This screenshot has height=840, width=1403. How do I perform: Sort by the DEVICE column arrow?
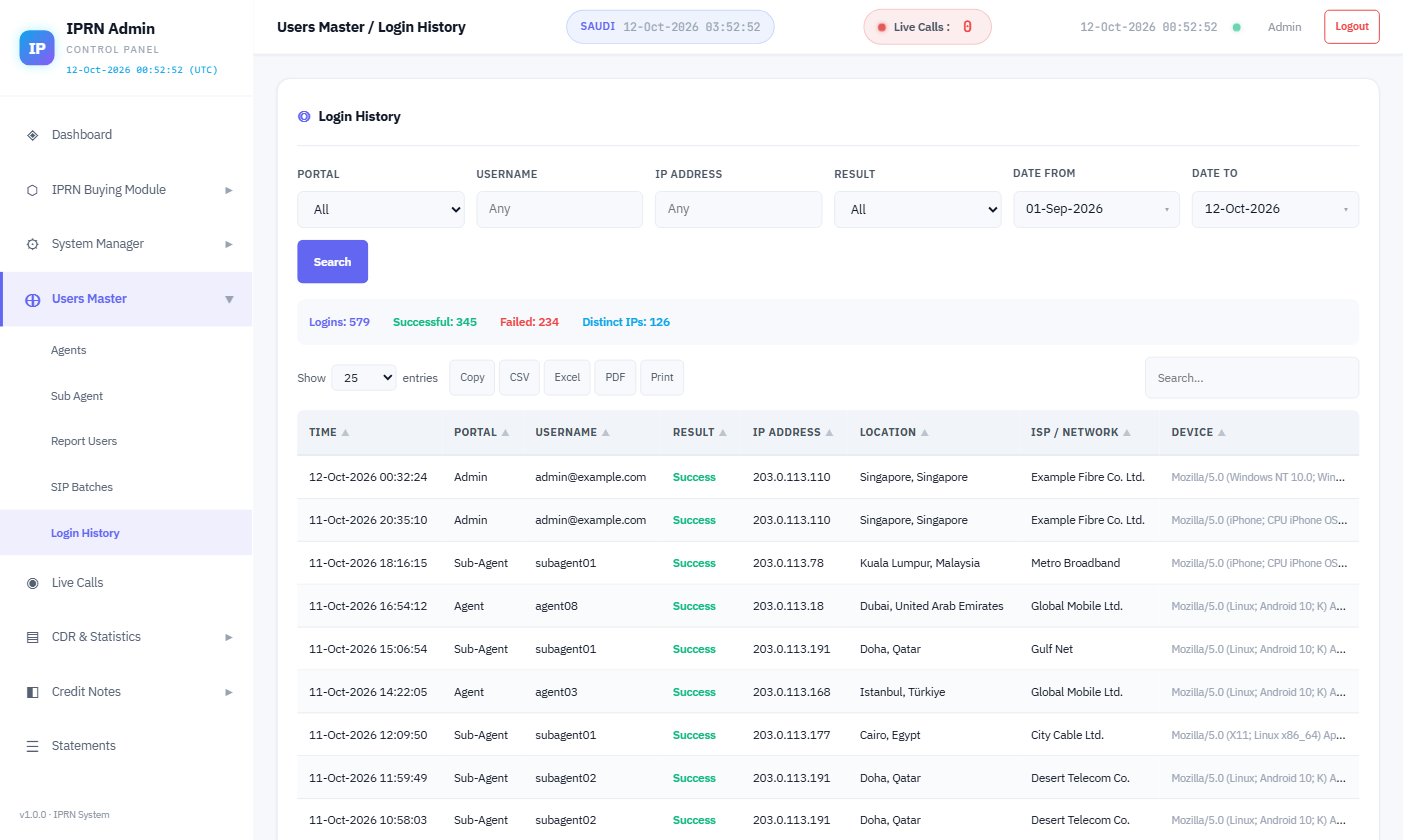pyautogui.click(x=1222, y=433)
